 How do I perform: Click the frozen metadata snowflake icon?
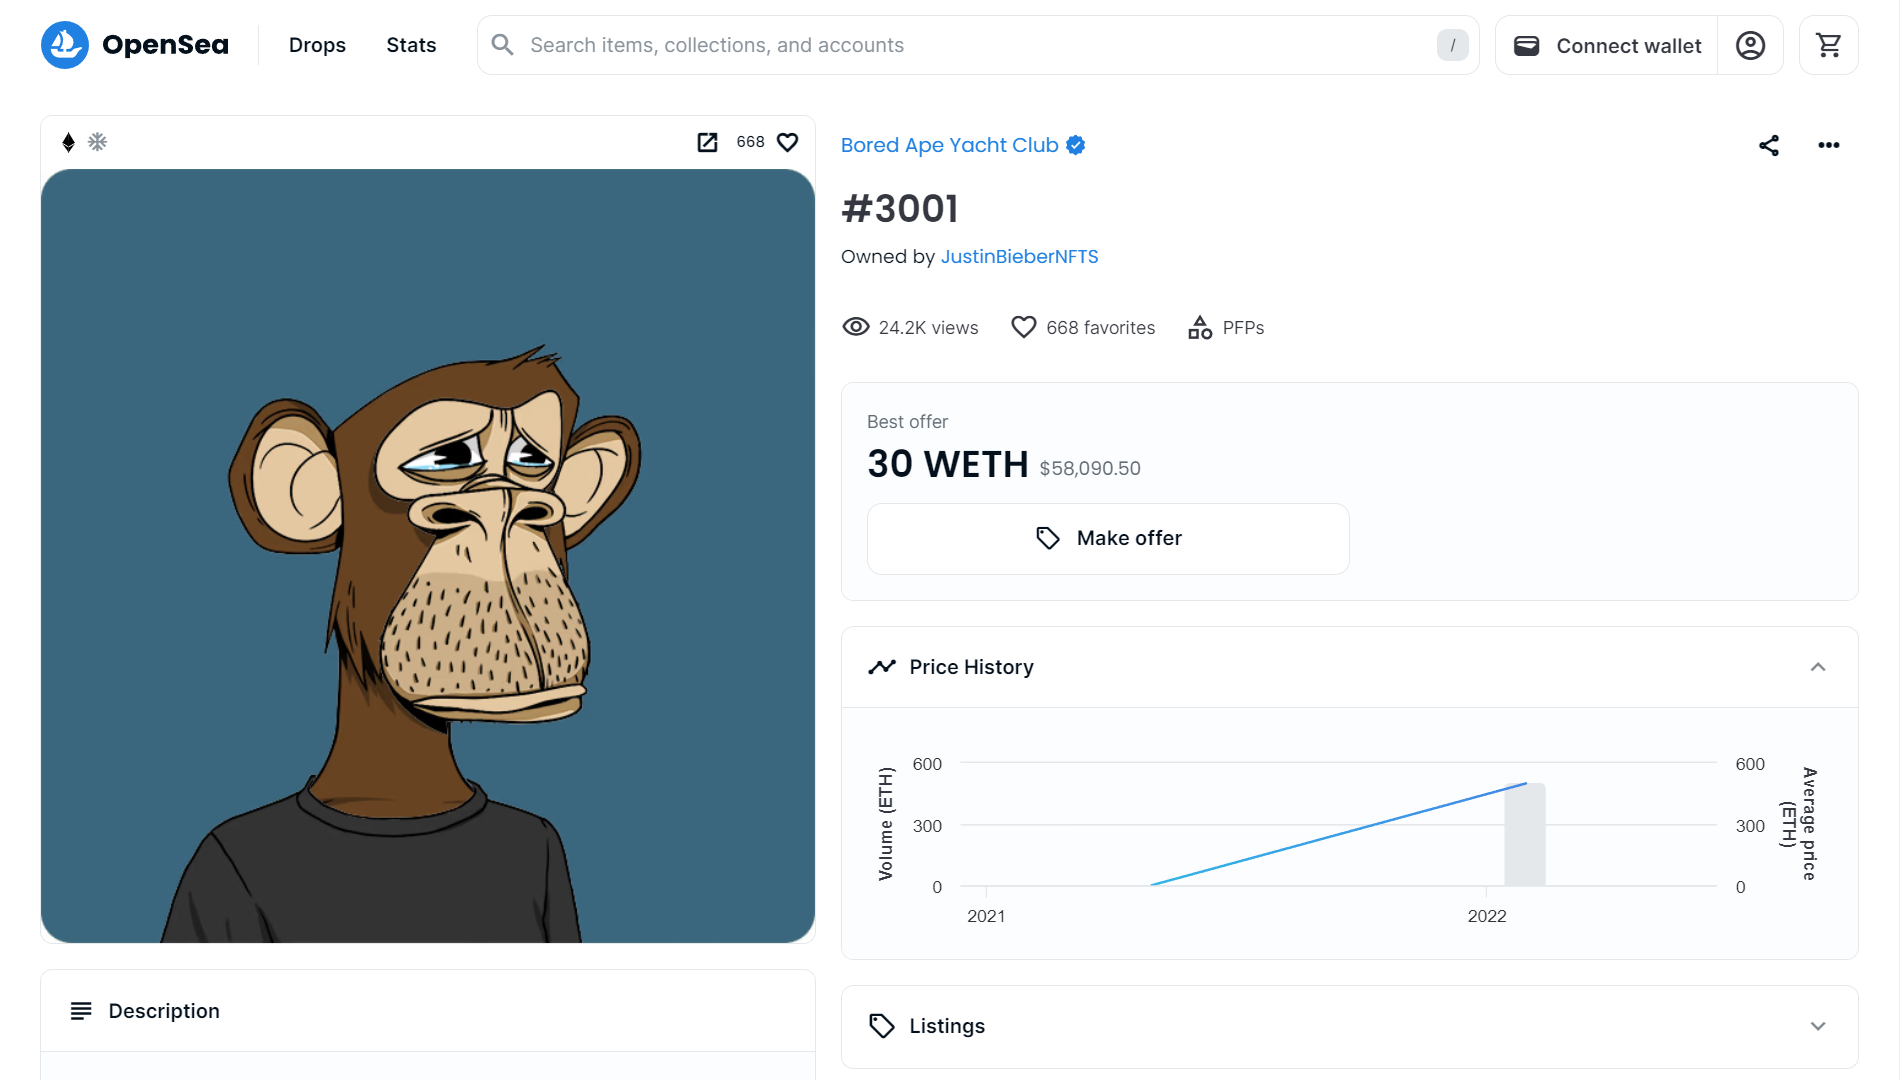[97, 142]
